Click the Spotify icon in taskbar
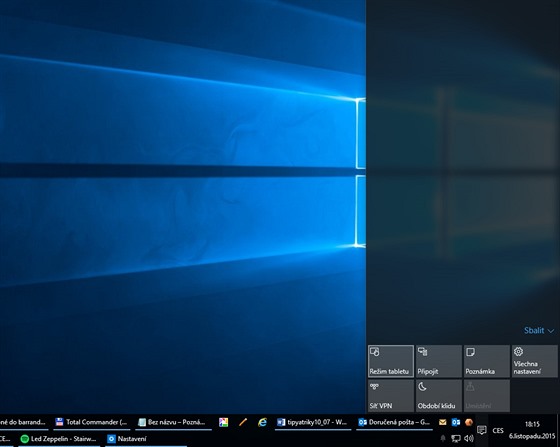This screenshot has width=560, height=447. [x=25, y=439]
